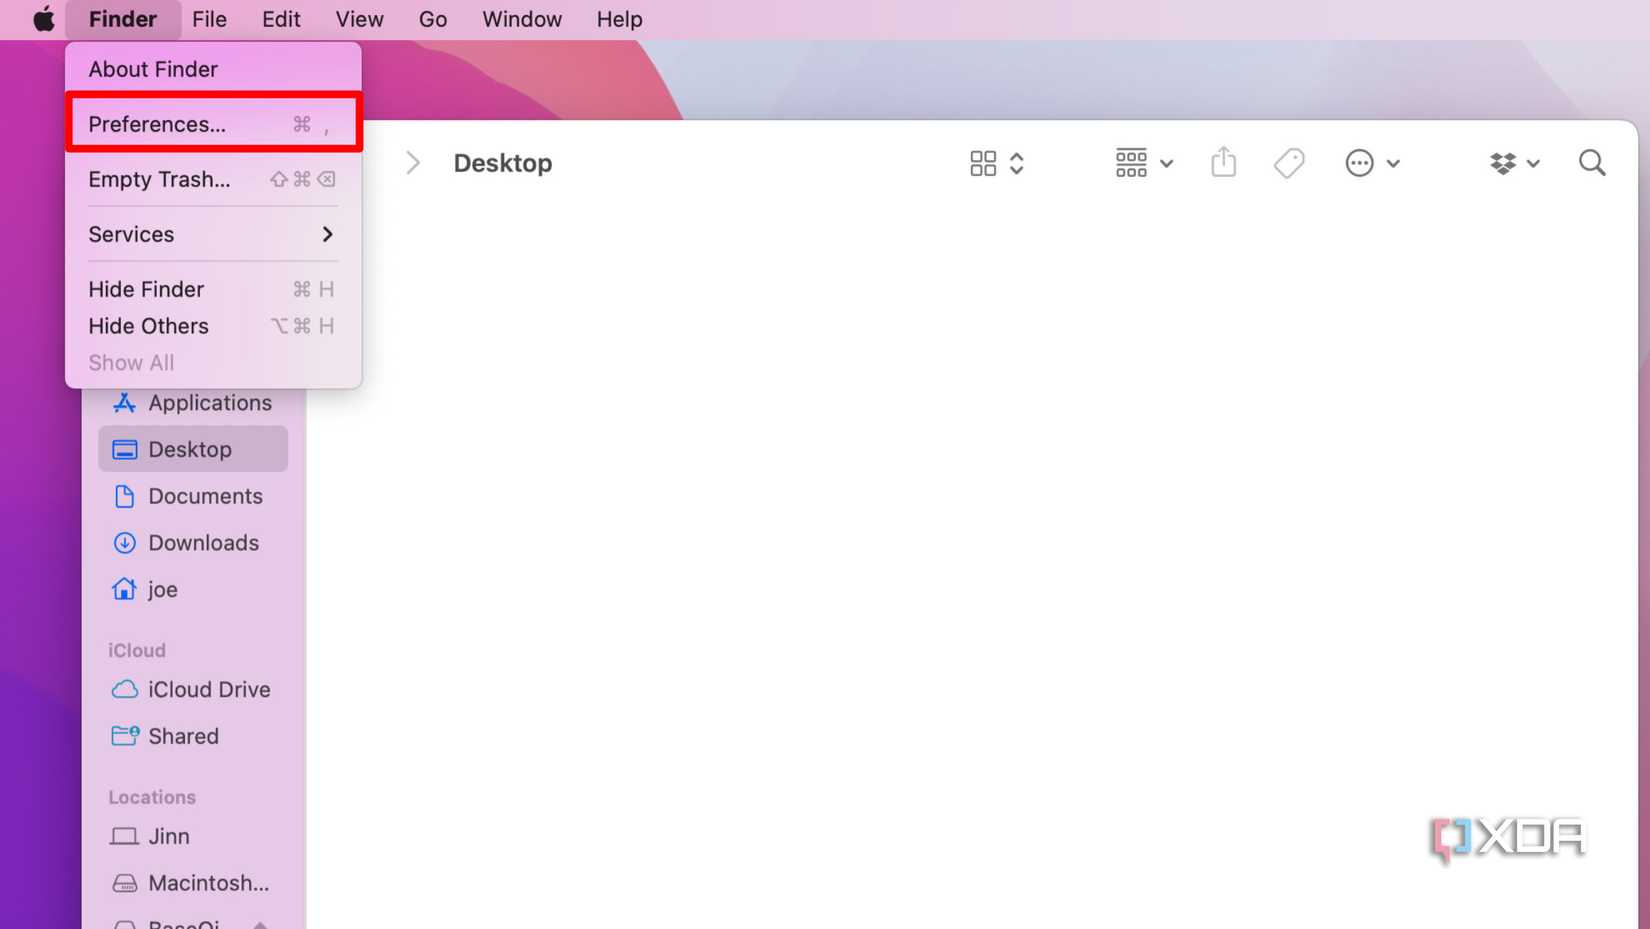Open the Window menu

tap(522, 19)
